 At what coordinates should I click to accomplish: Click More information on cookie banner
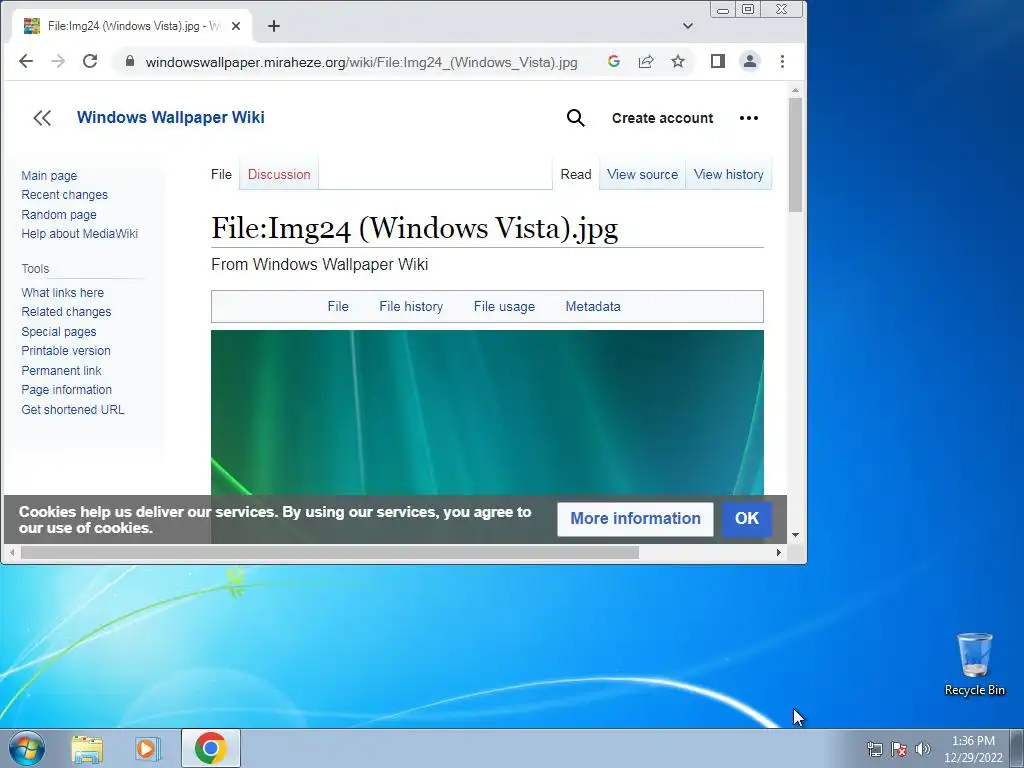[635, 519]
